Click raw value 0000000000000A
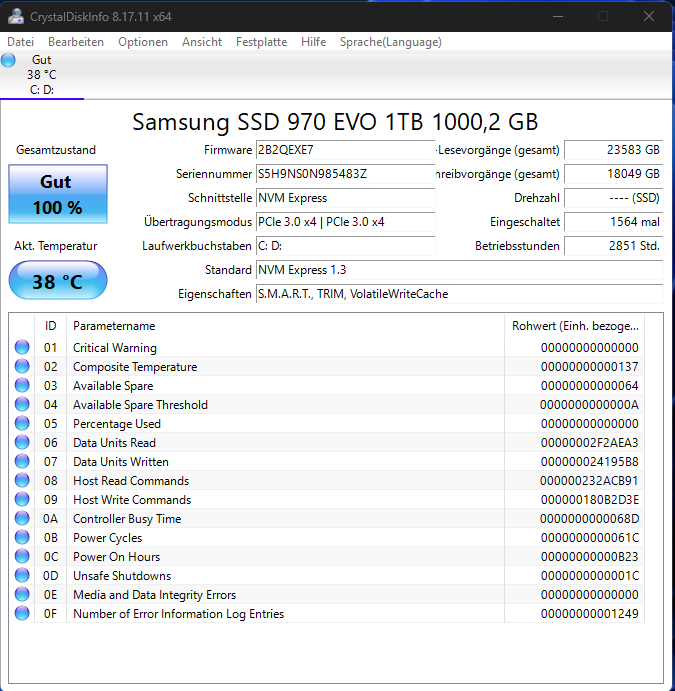 tap(590, 405)
